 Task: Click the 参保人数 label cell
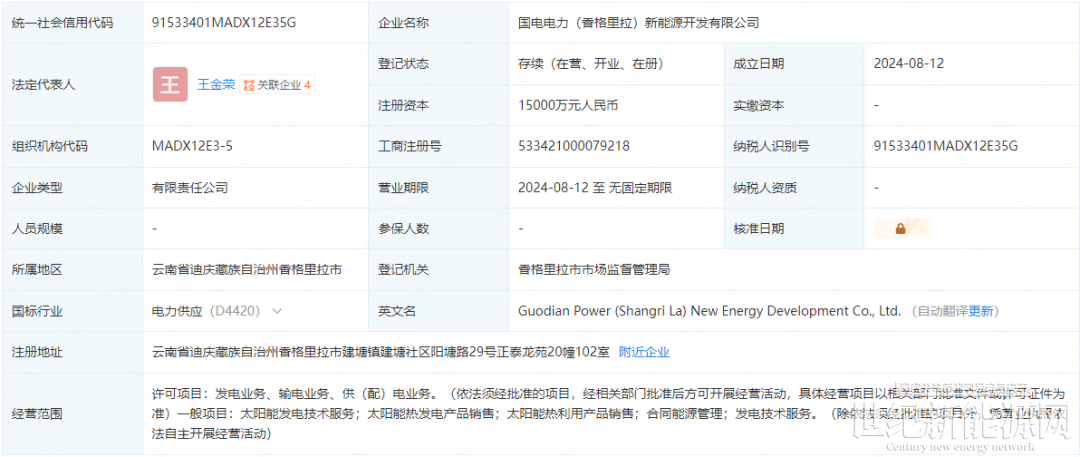437,229
